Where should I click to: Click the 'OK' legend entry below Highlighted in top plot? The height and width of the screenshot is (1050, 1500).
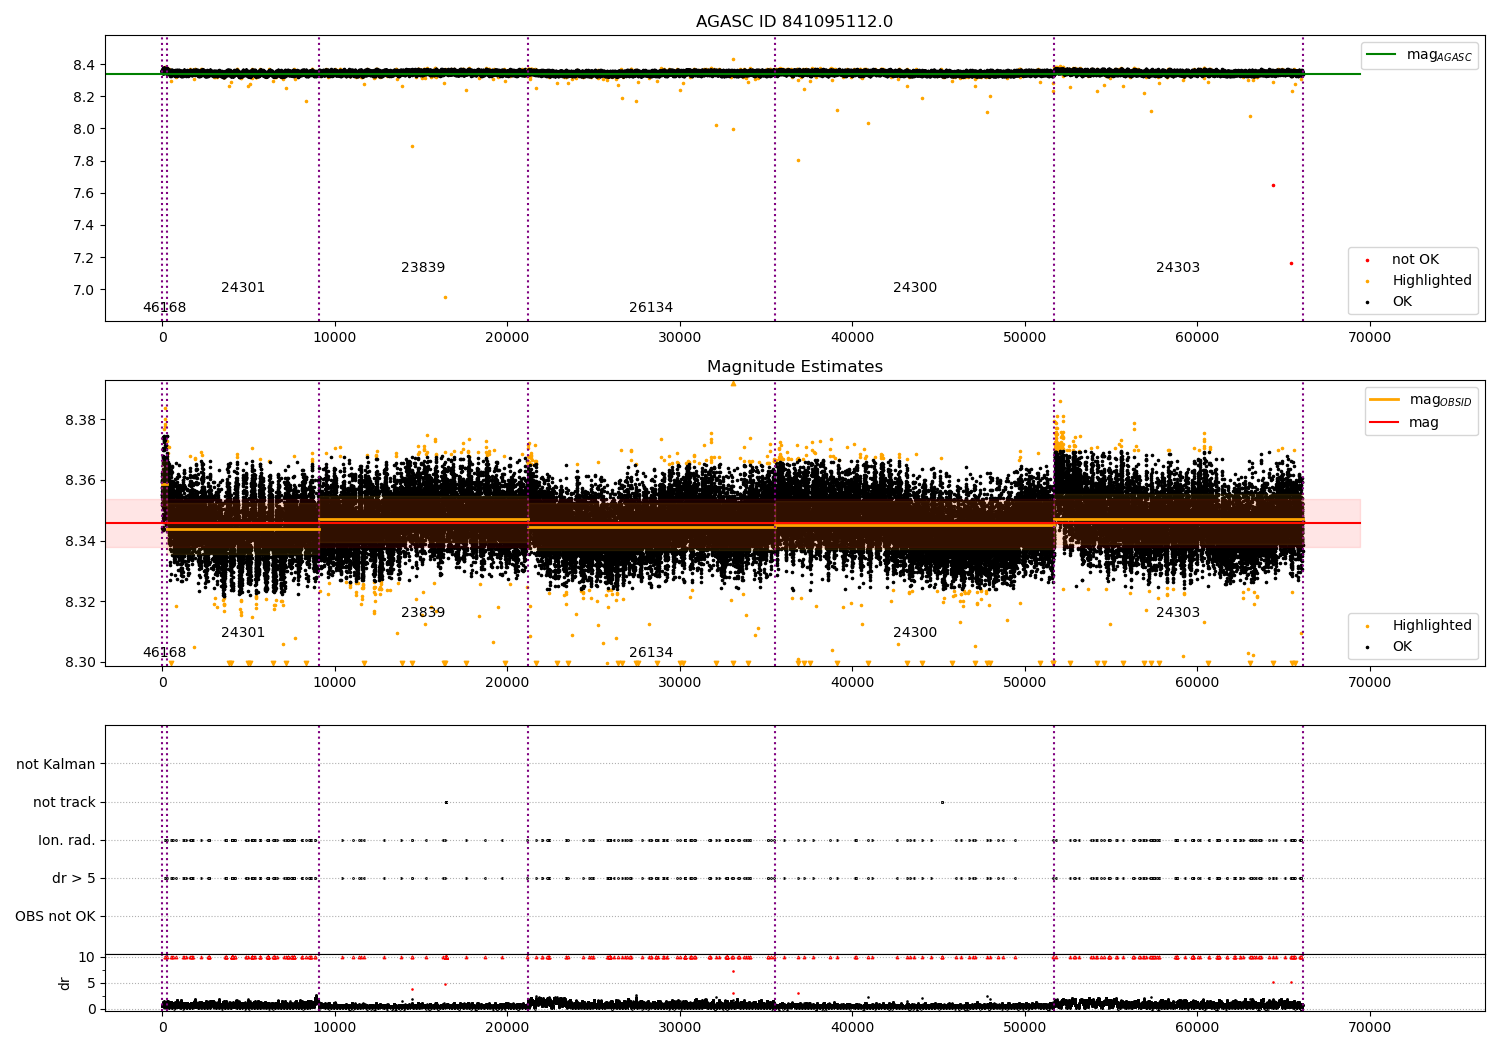[1402, 302]
